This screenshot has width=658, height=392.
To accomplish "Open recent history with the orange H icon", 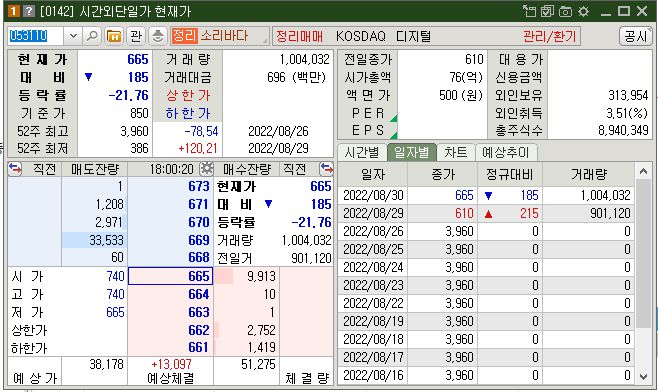I will coord(113,36).
